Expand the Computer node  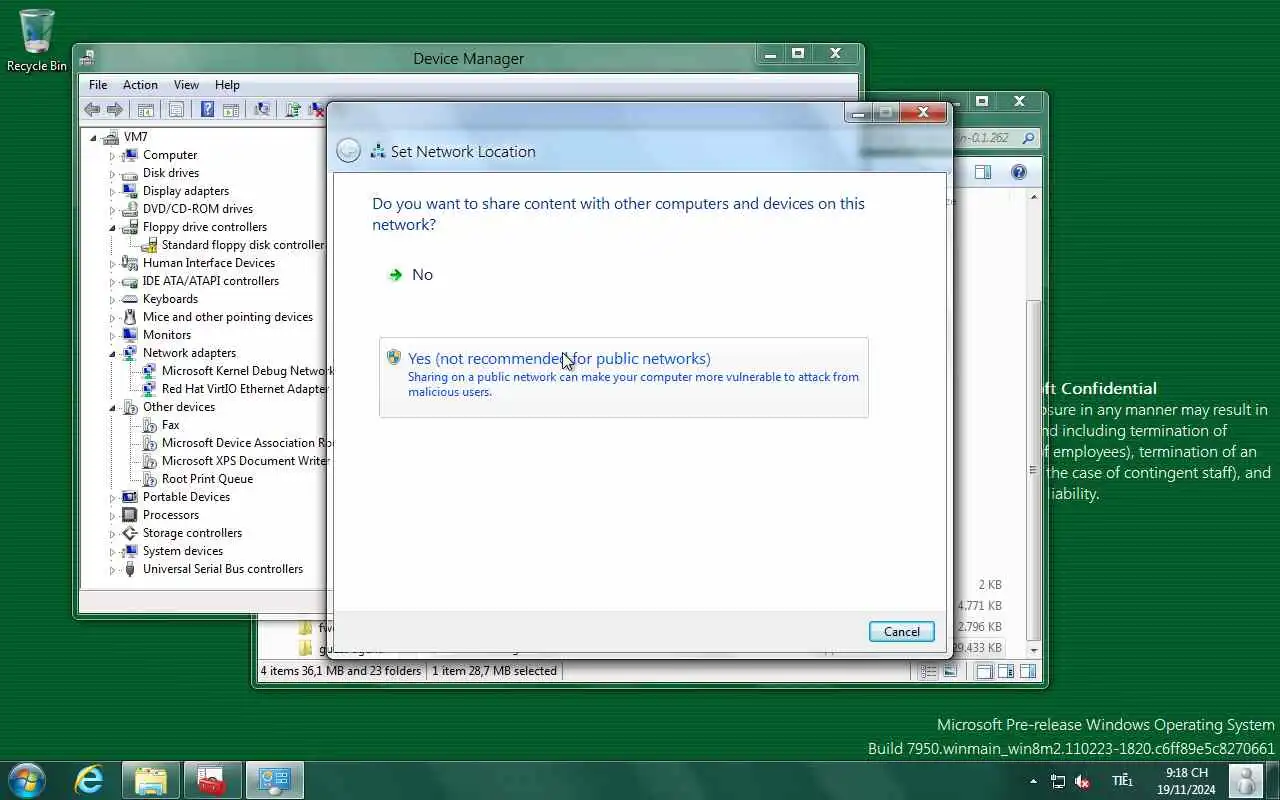coord(112,155)
